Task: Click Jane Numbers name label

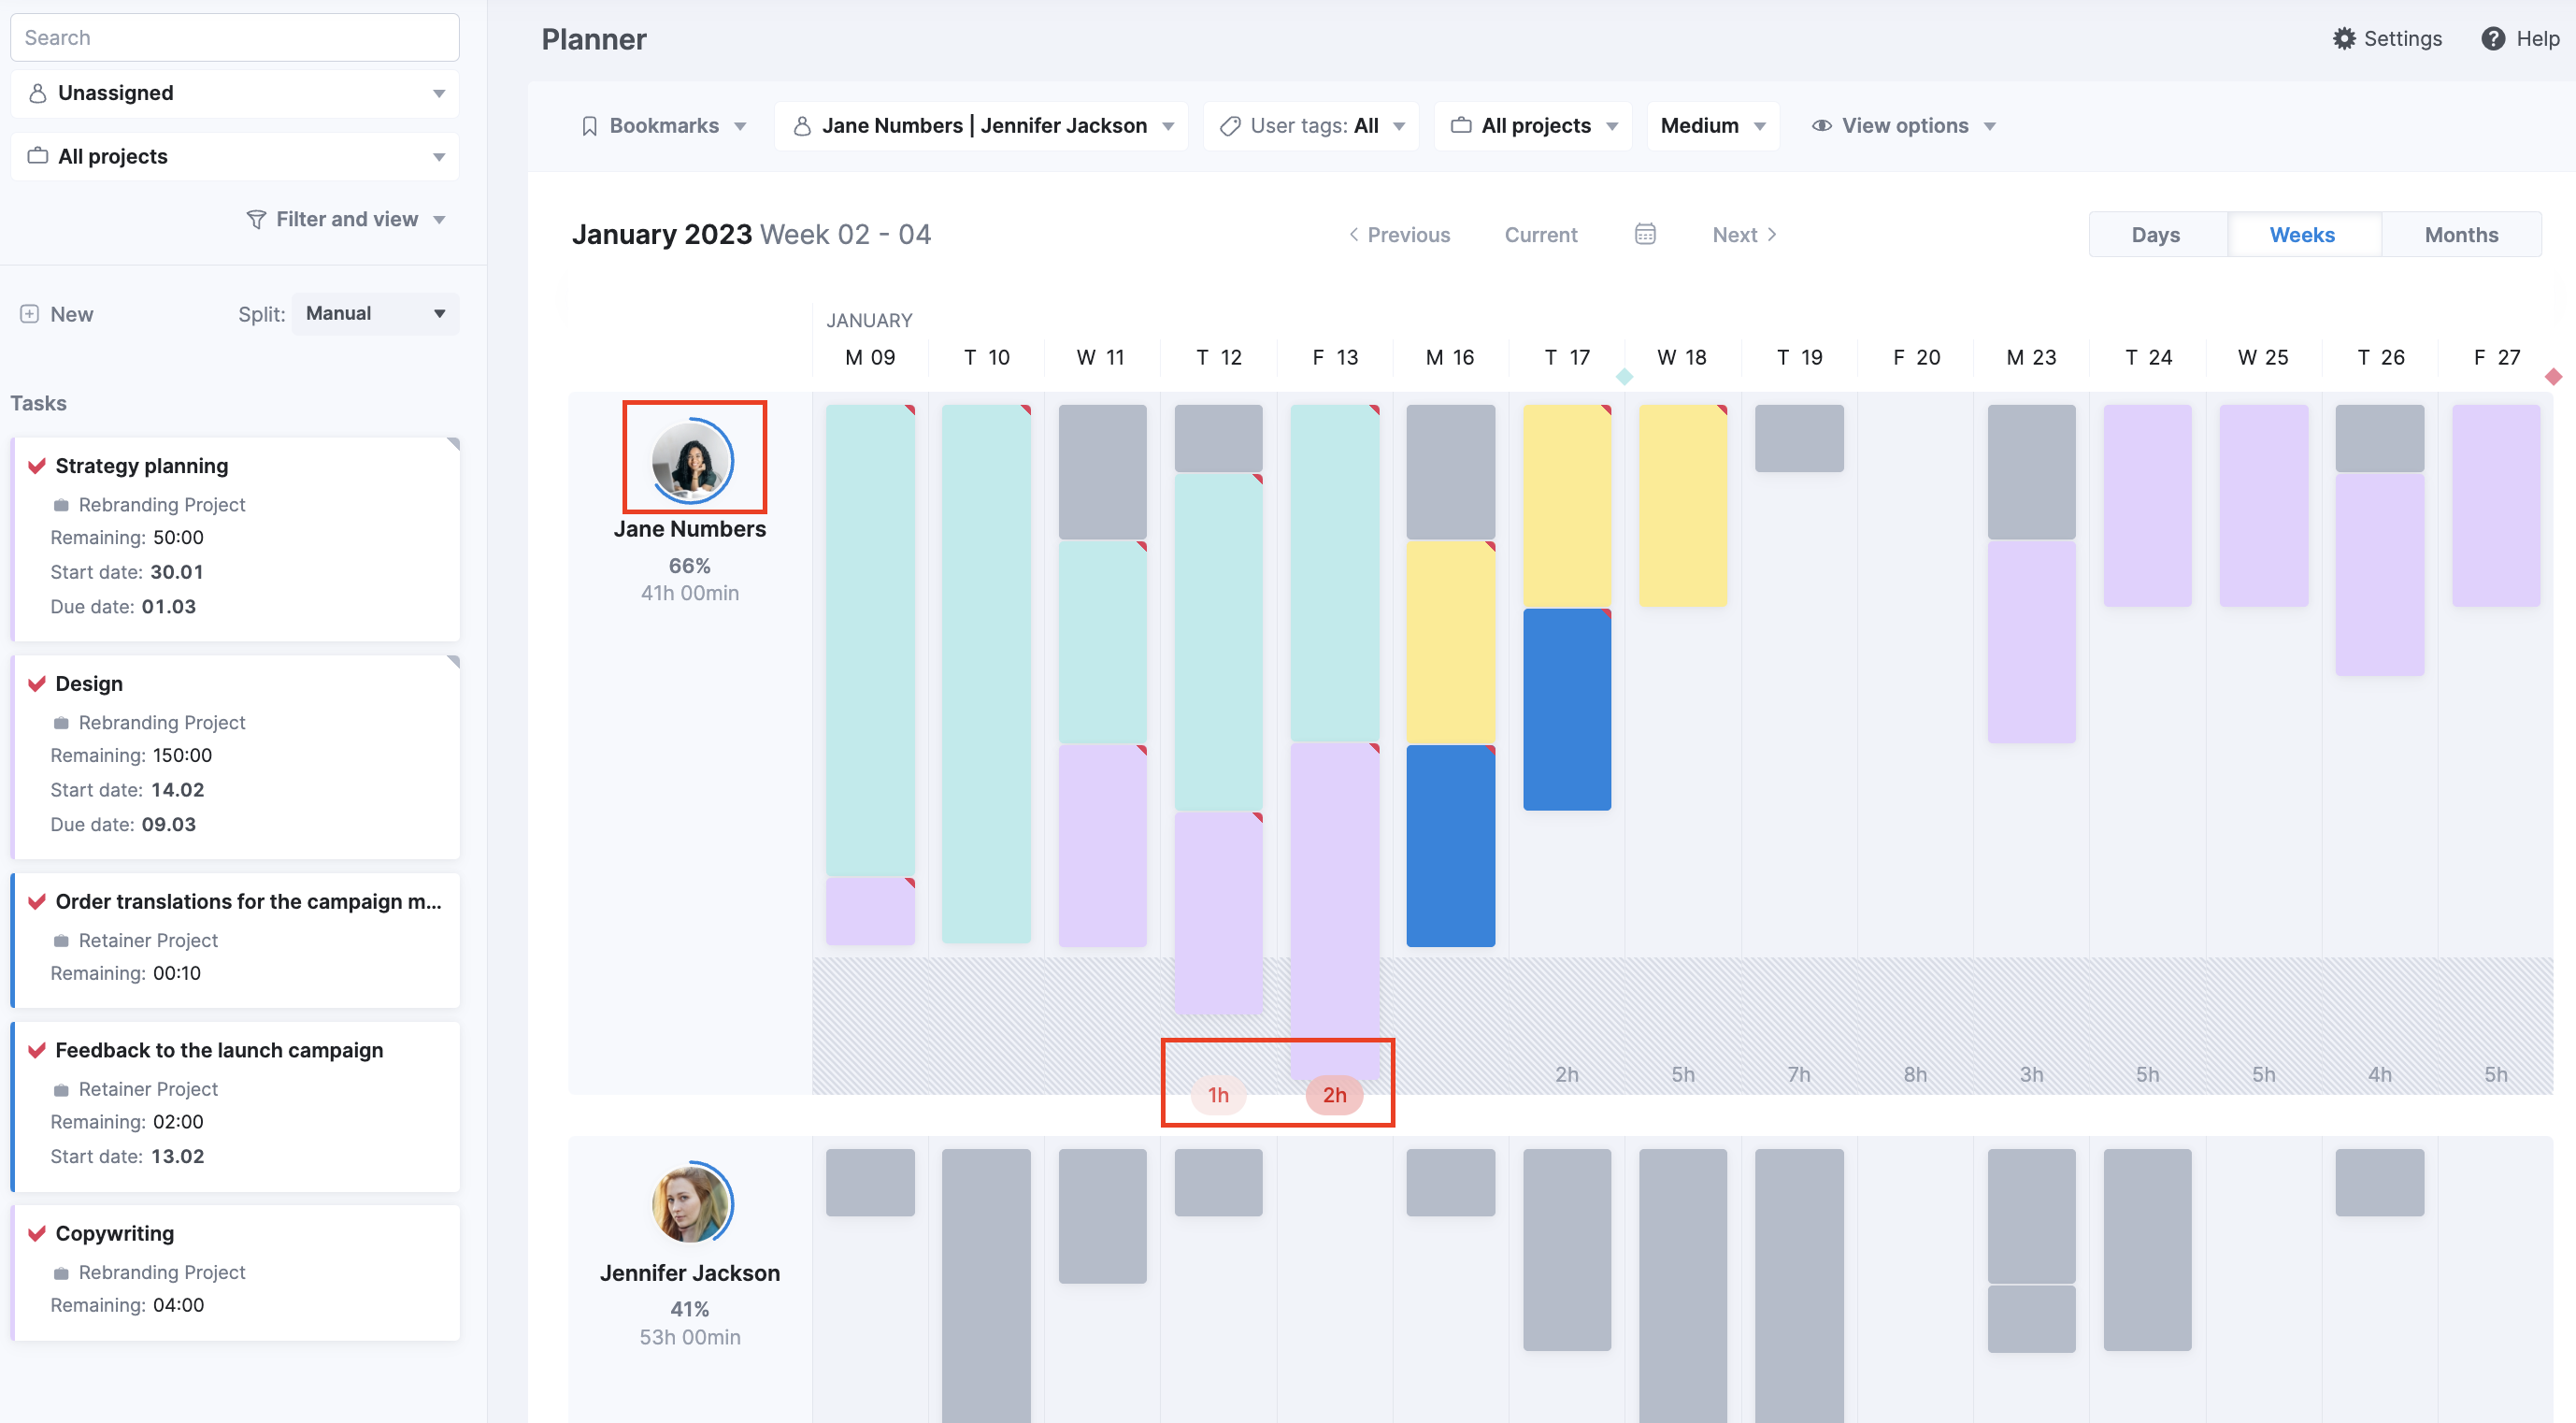Action: pos(690,529)
